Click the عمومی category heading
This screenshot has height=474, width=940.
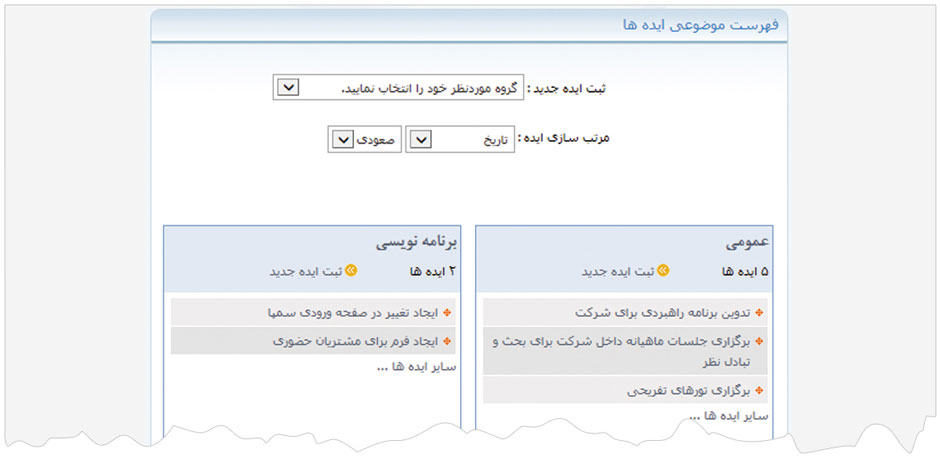[746, 243]
